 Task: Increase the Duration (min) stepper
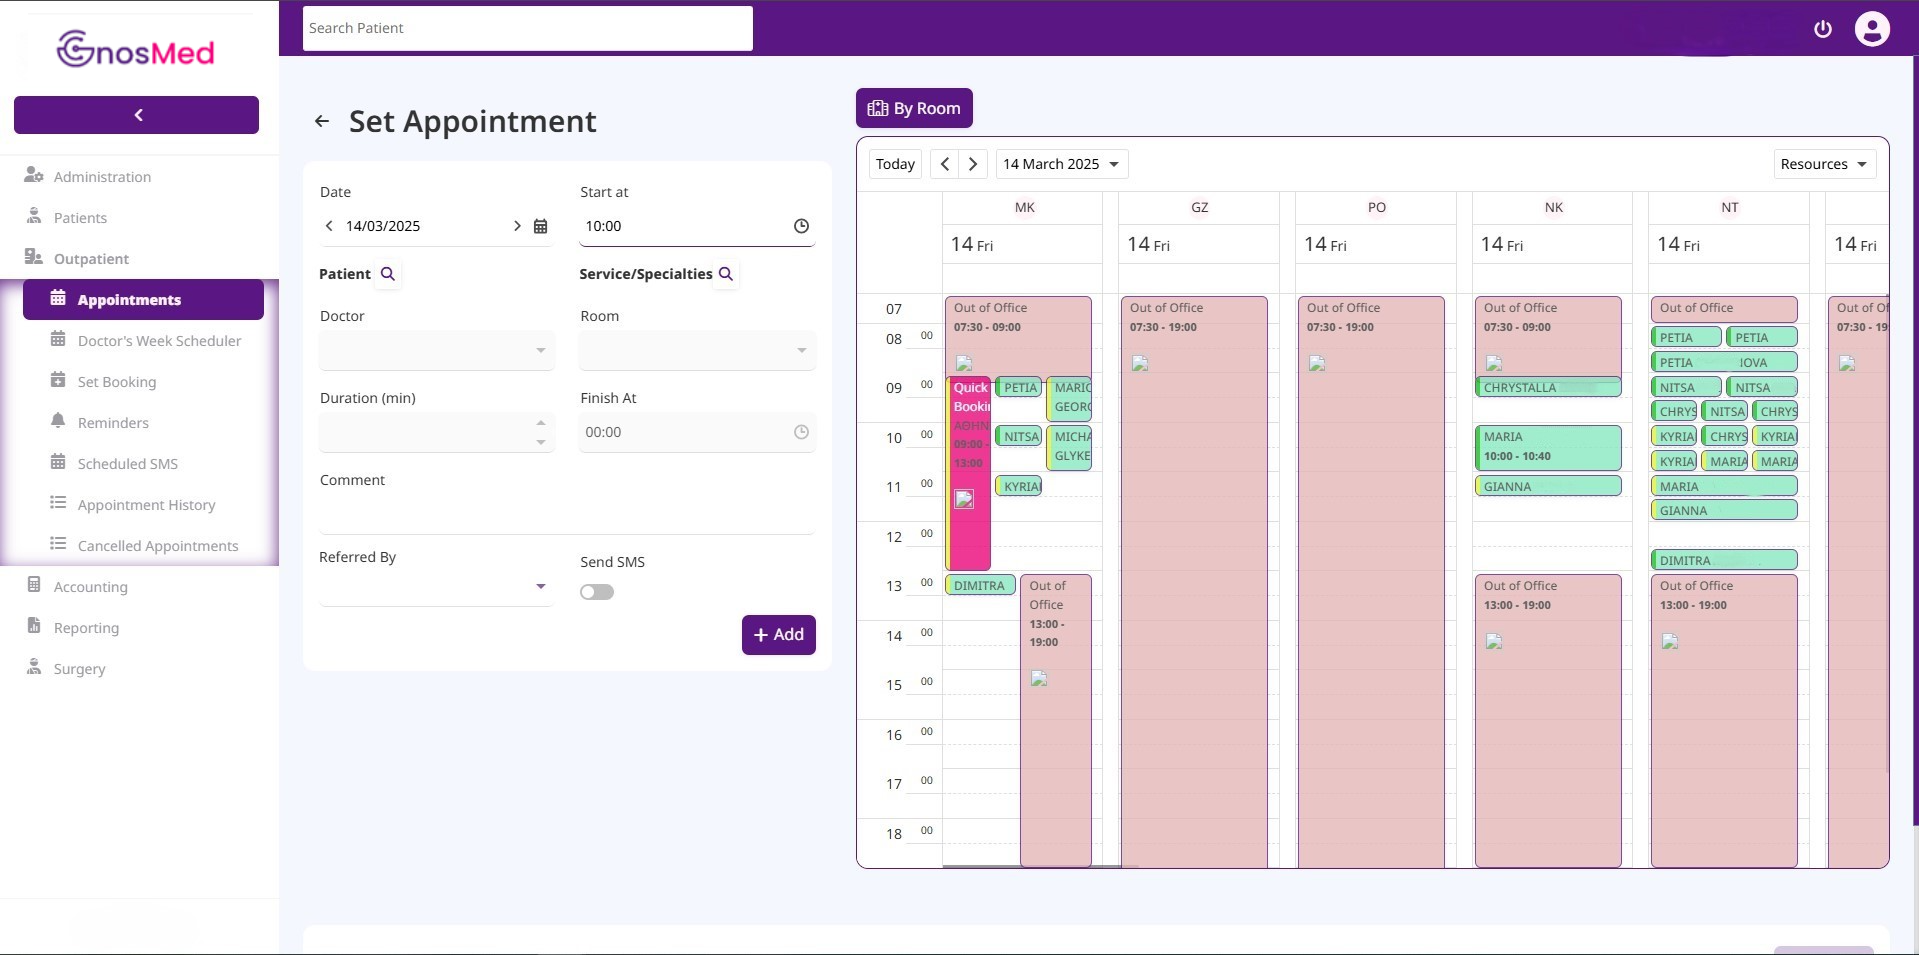coord(541,423)
